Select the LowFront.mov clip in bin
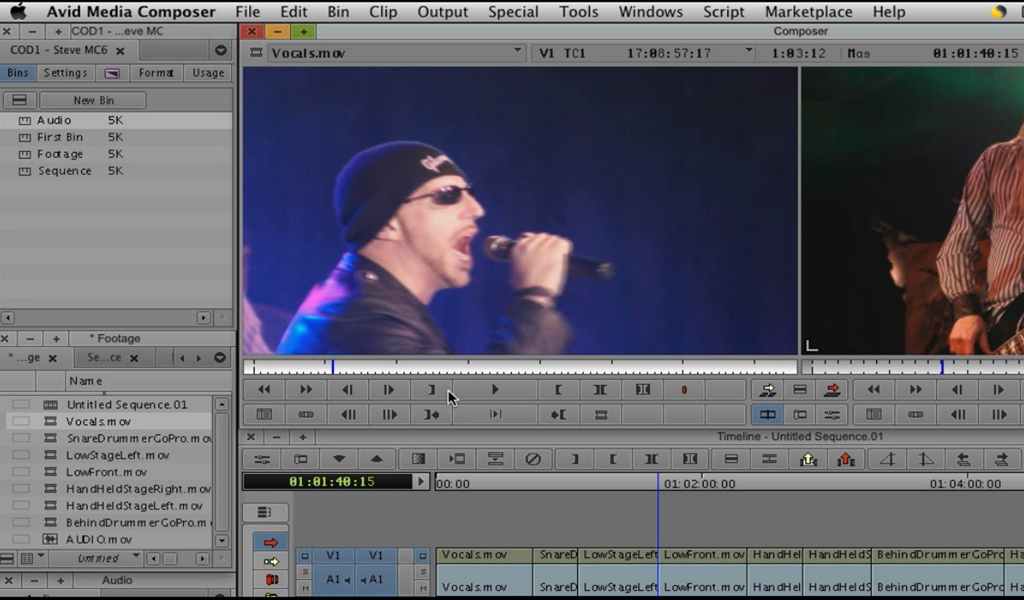1024x600 pixels. [107, 472]
